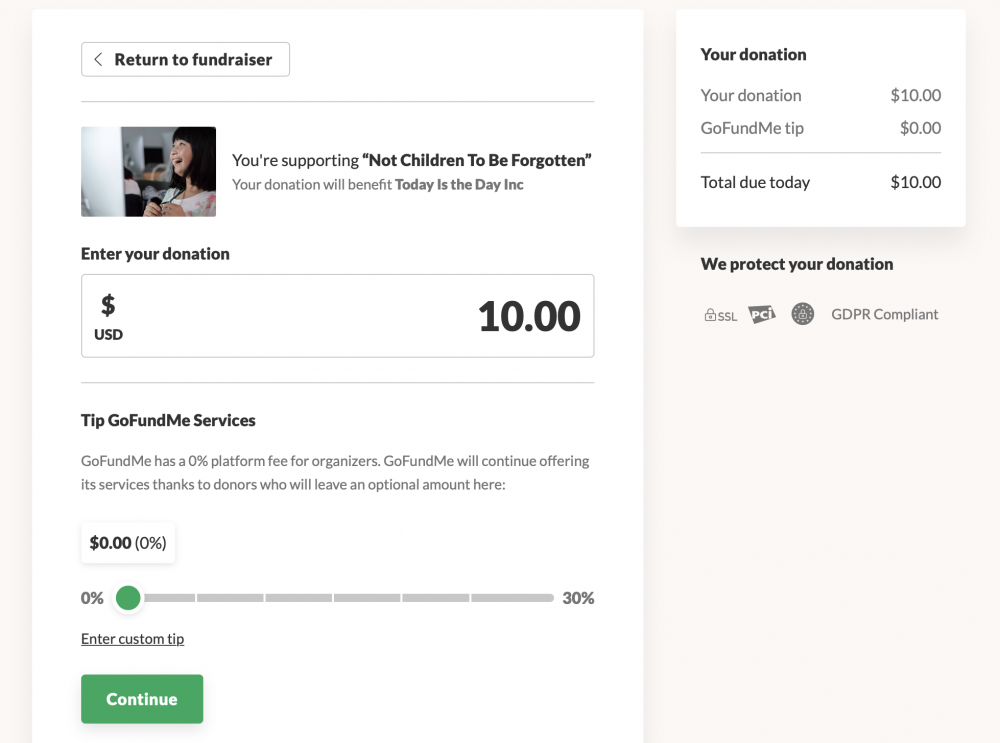
Task: Click the Not Children To Be Forgotten title
Action: [476, 160]
